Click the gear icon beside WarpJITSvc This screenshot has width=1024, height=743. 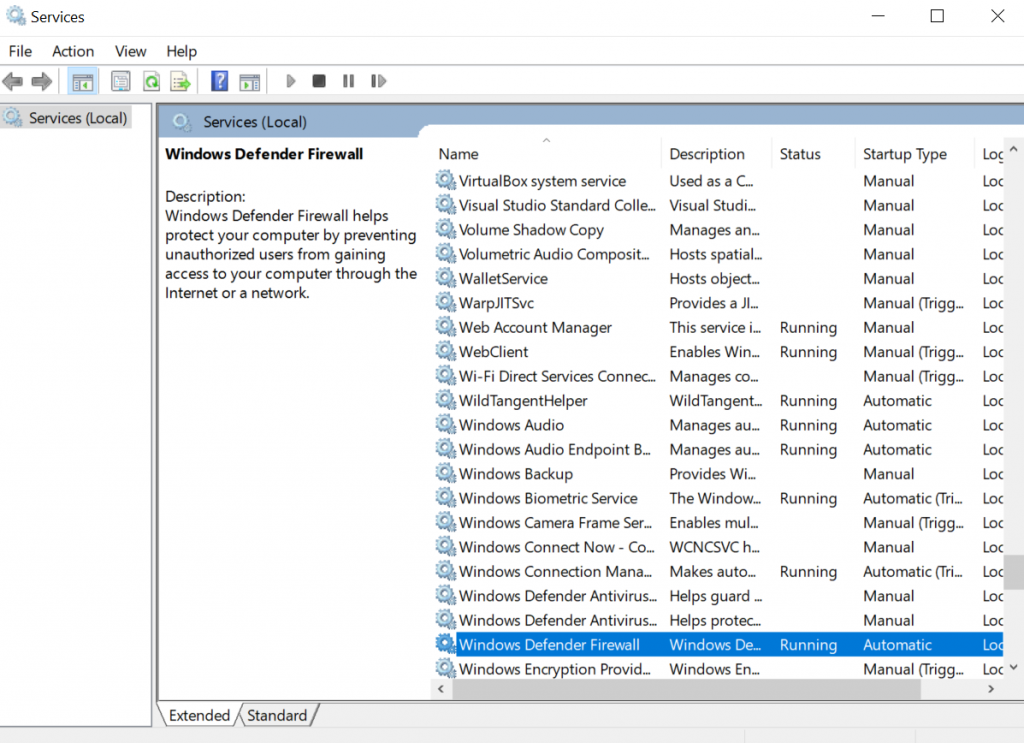(445, 302)
